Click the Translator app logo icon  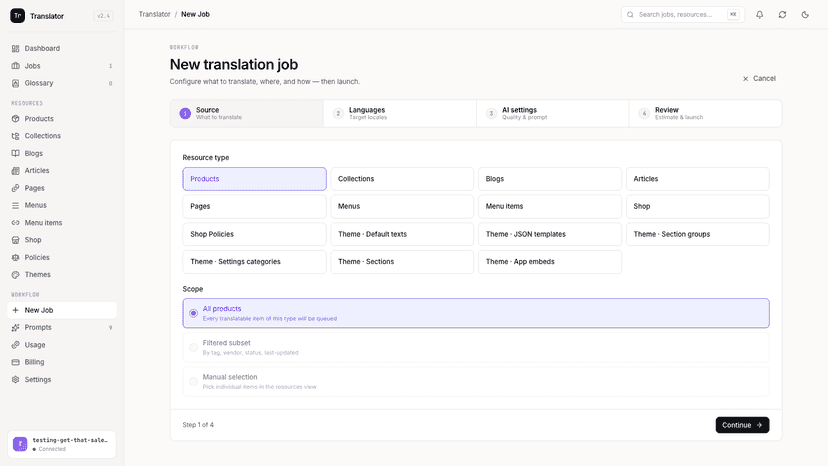pos(17,15)
